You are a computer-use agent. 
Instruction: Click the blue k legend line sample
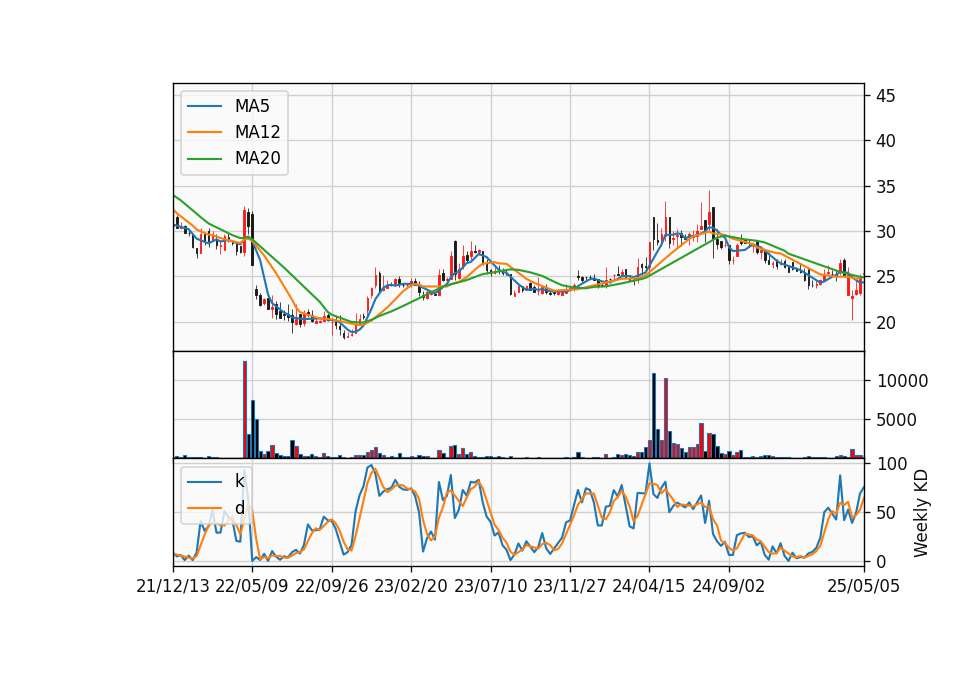[204, 482]
